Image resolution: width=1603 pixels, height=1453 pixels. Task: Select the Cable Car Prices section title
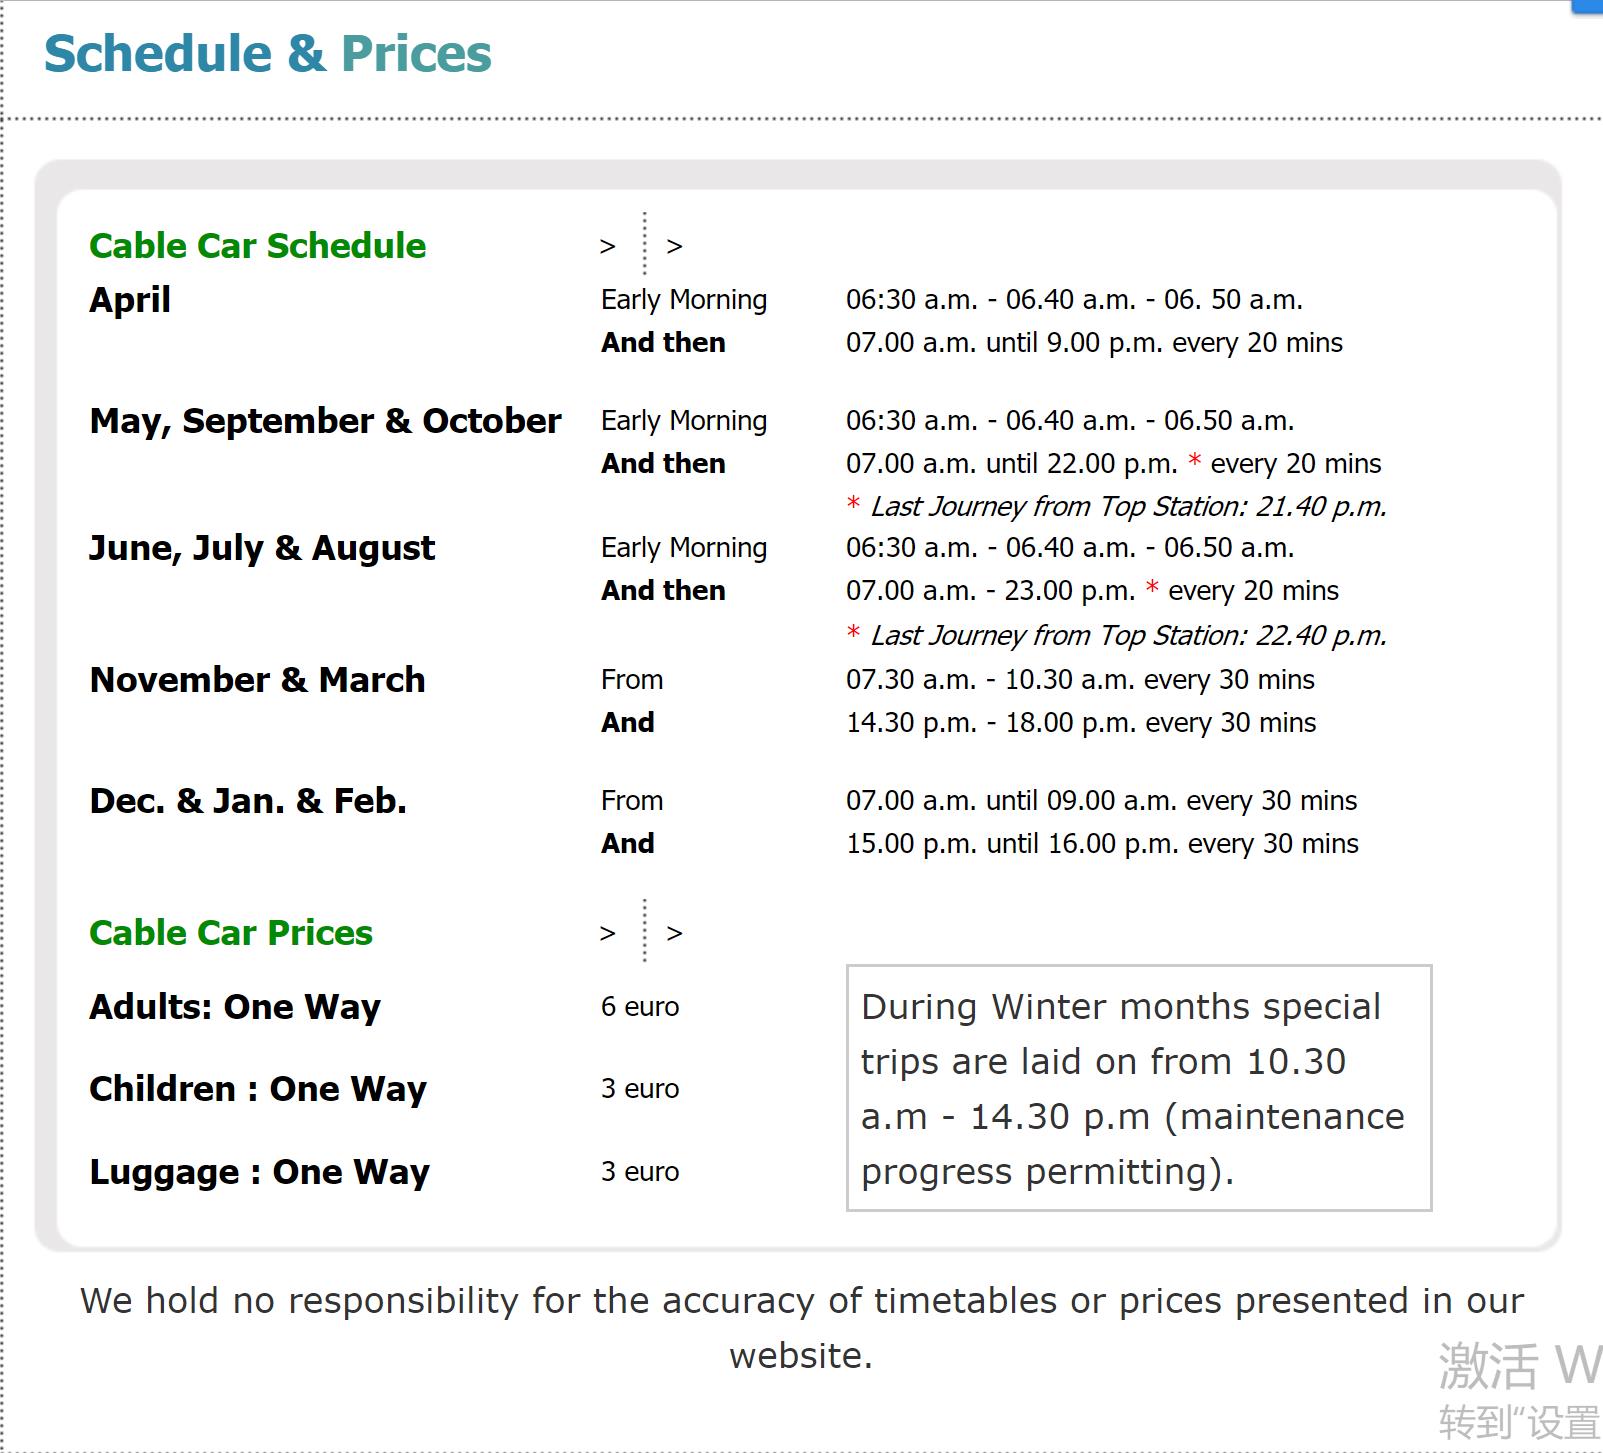pyautogui.click(x=230, y=933)
